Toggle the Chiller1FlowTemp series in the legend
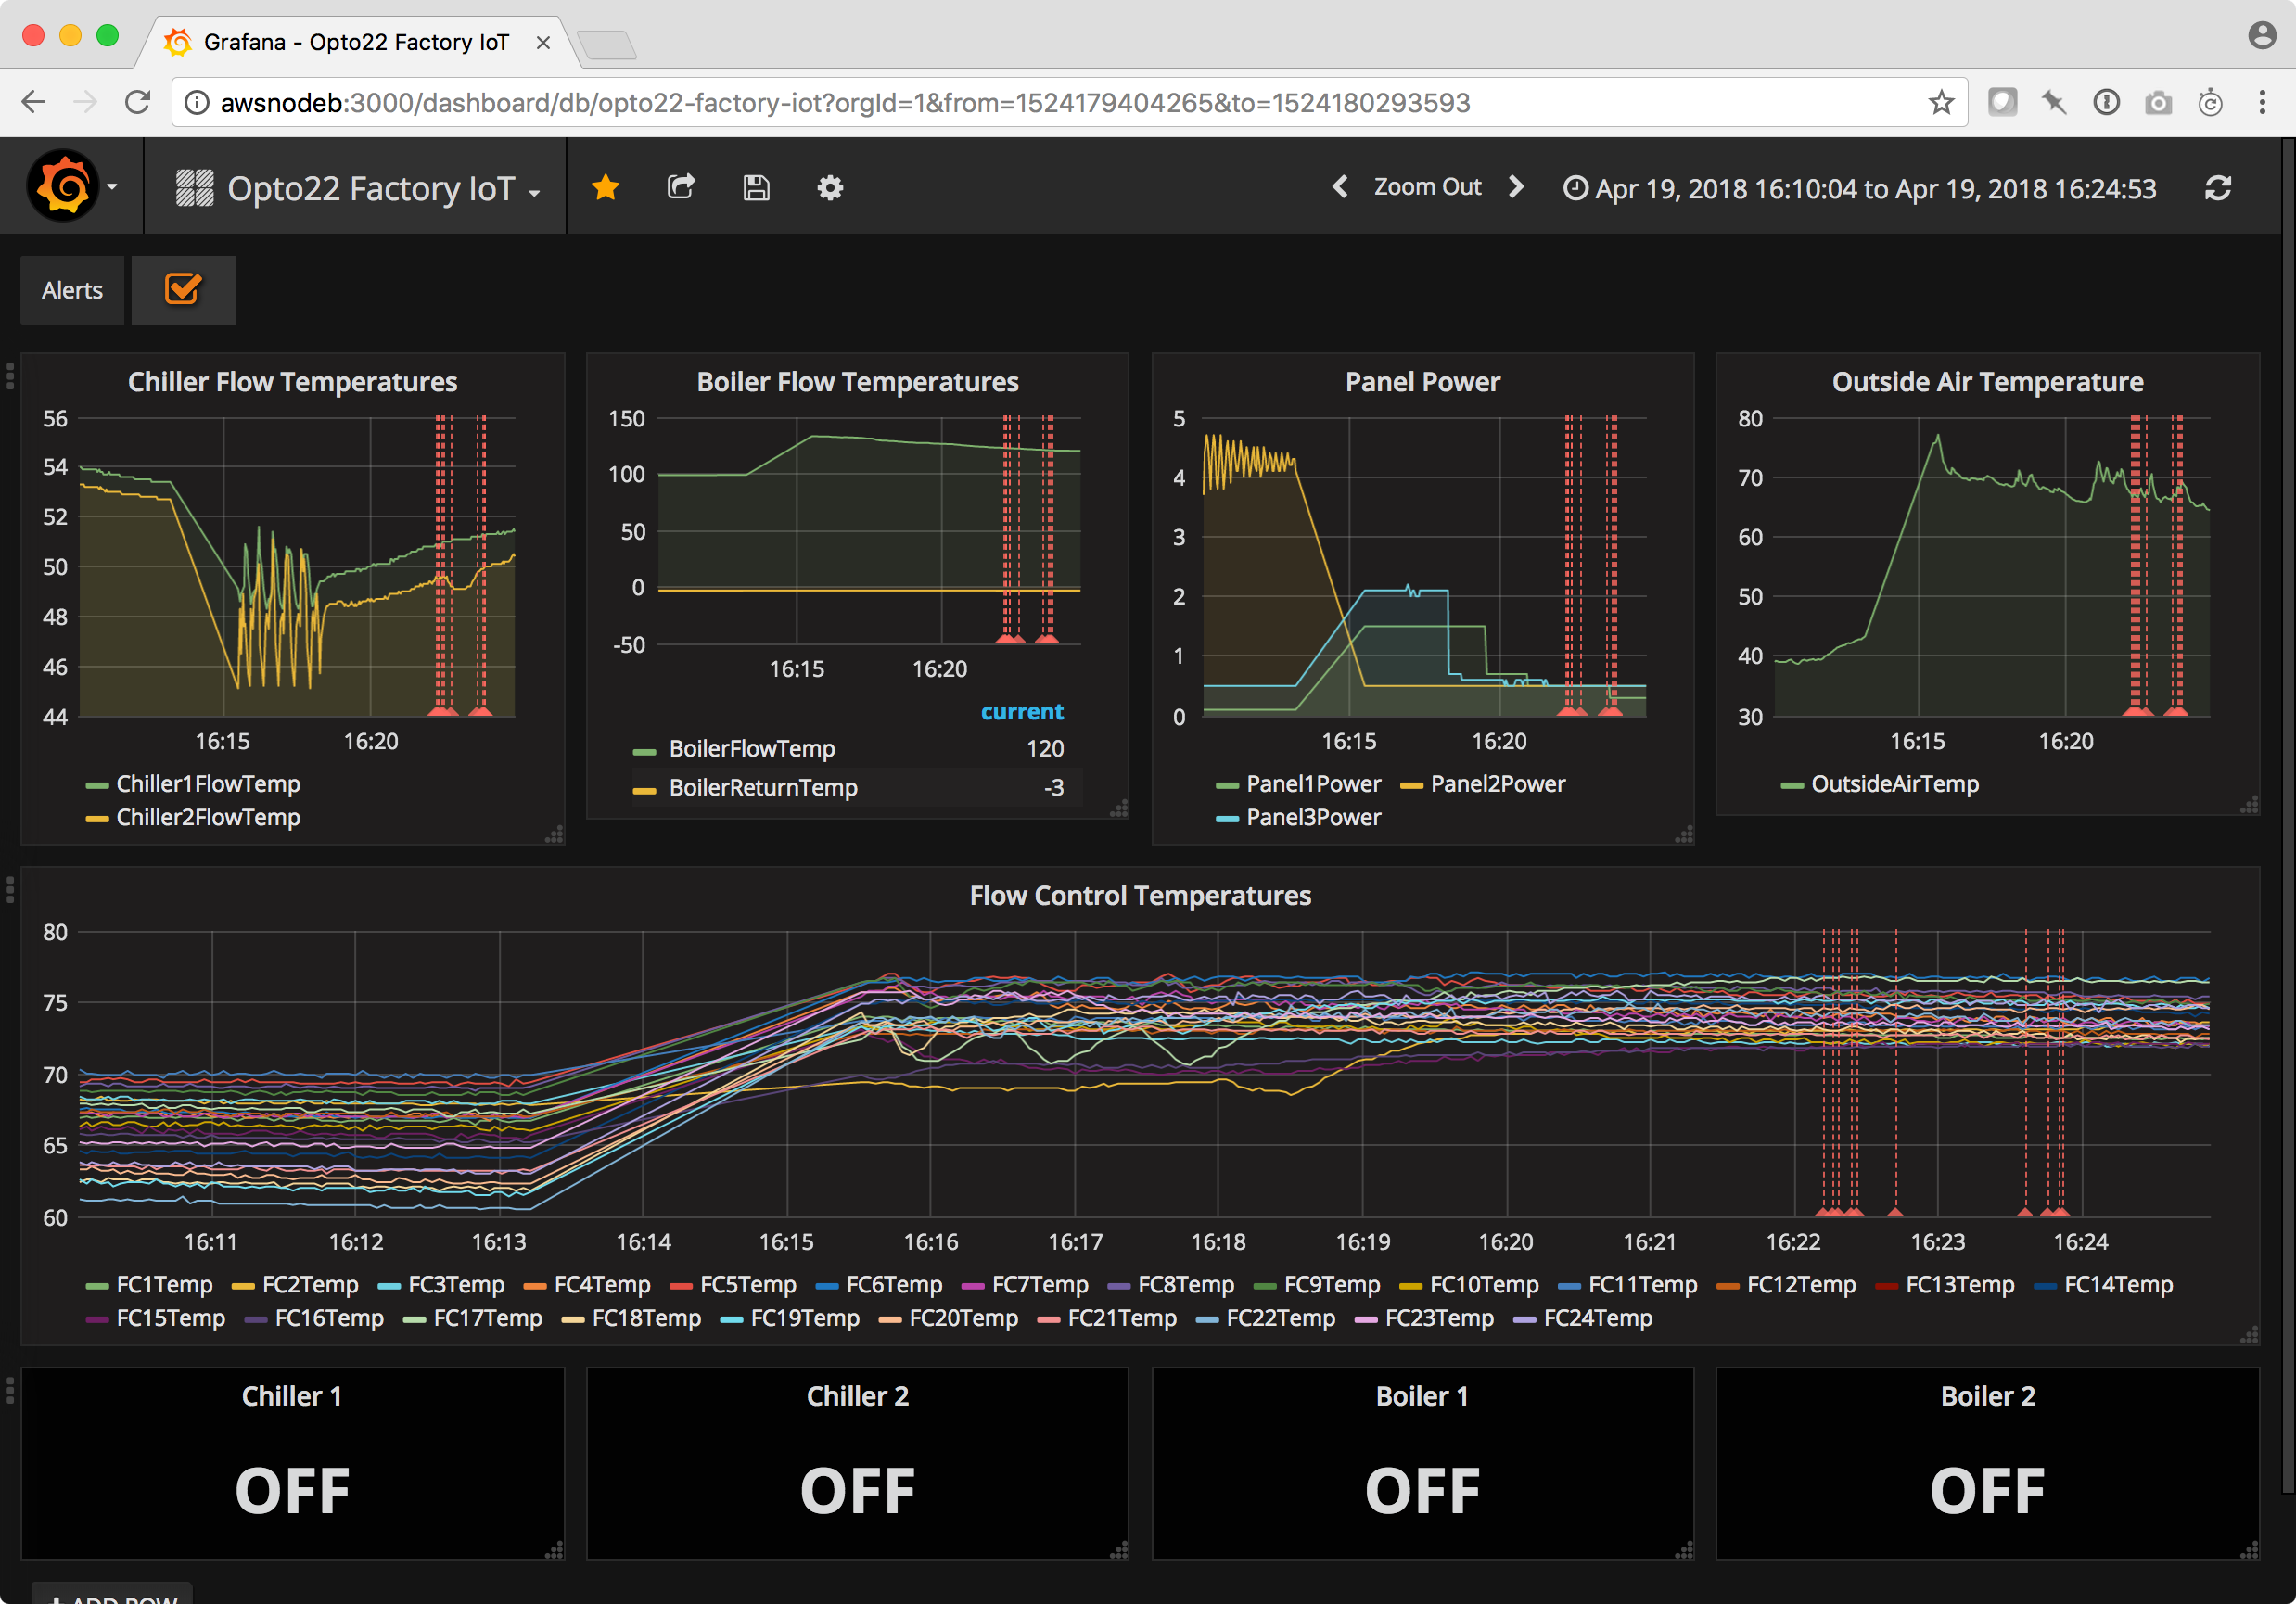The height and width of the screenshot is (1604, 2296). (x=208, y=784)
